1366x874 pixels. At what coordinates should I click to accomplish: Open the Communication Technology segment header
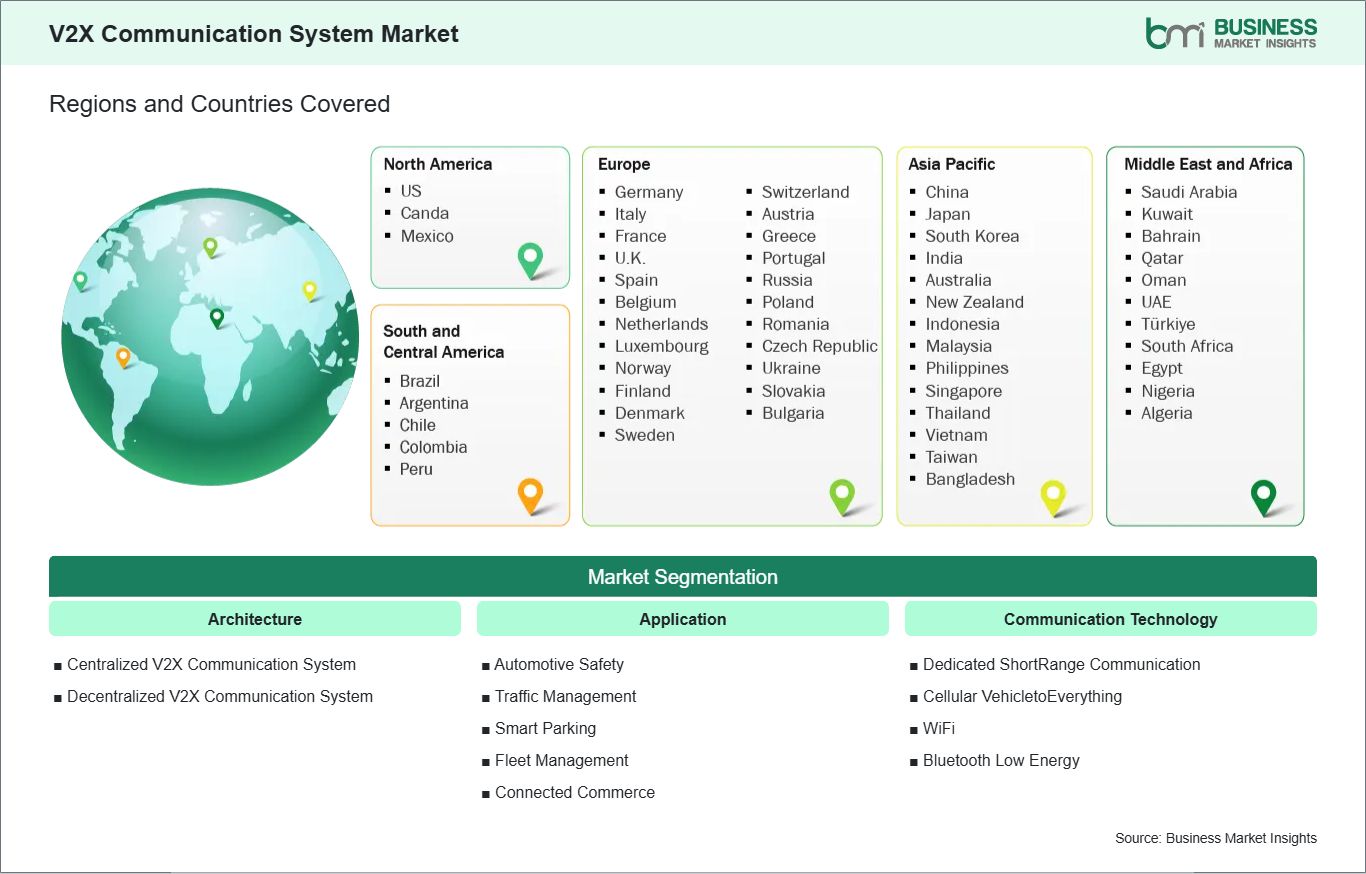1110,619
